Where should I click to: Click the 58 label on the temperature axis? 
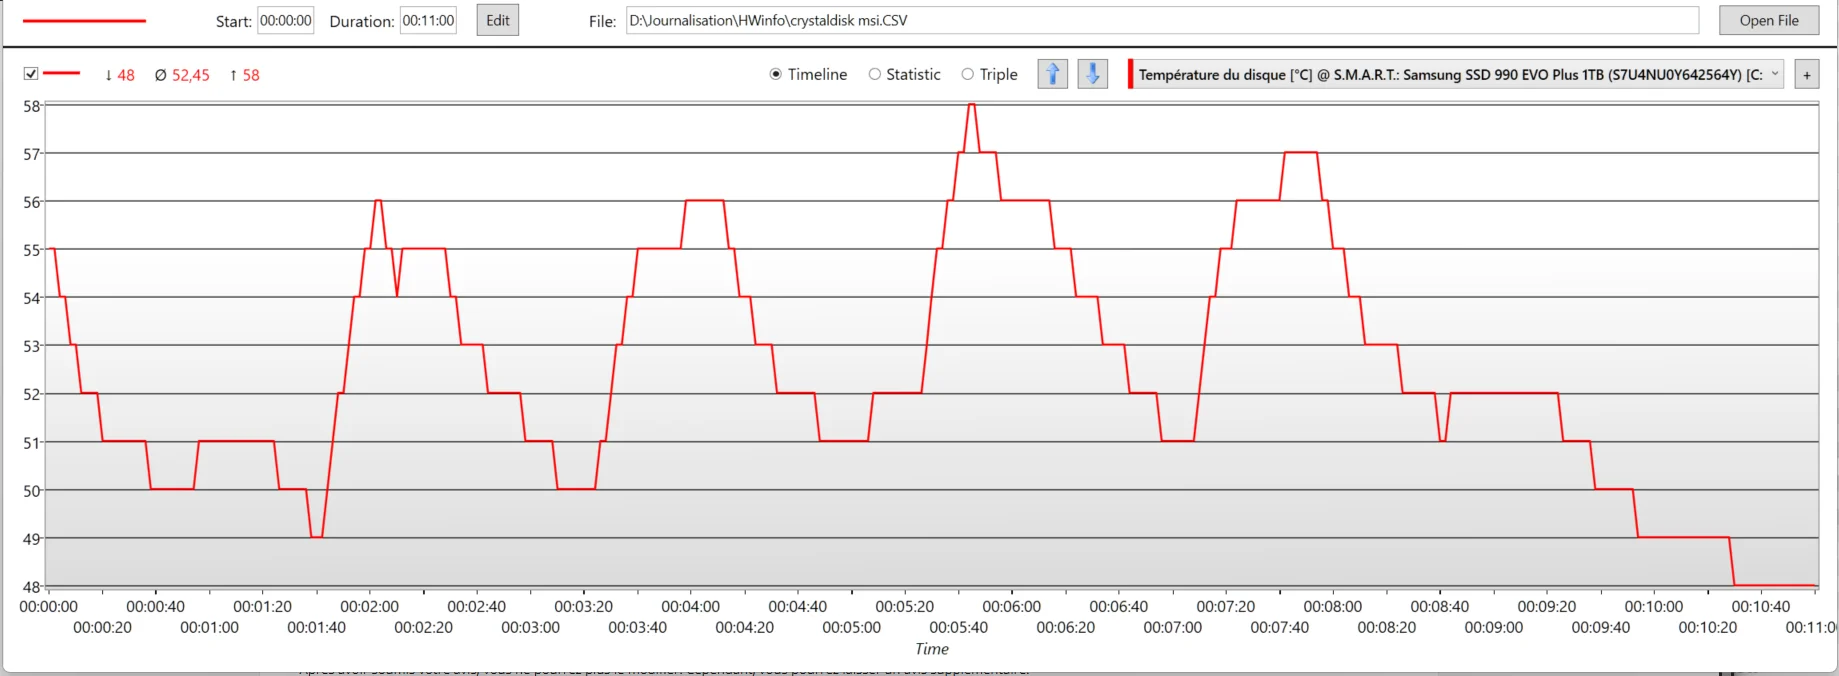[x=31, y=106]
